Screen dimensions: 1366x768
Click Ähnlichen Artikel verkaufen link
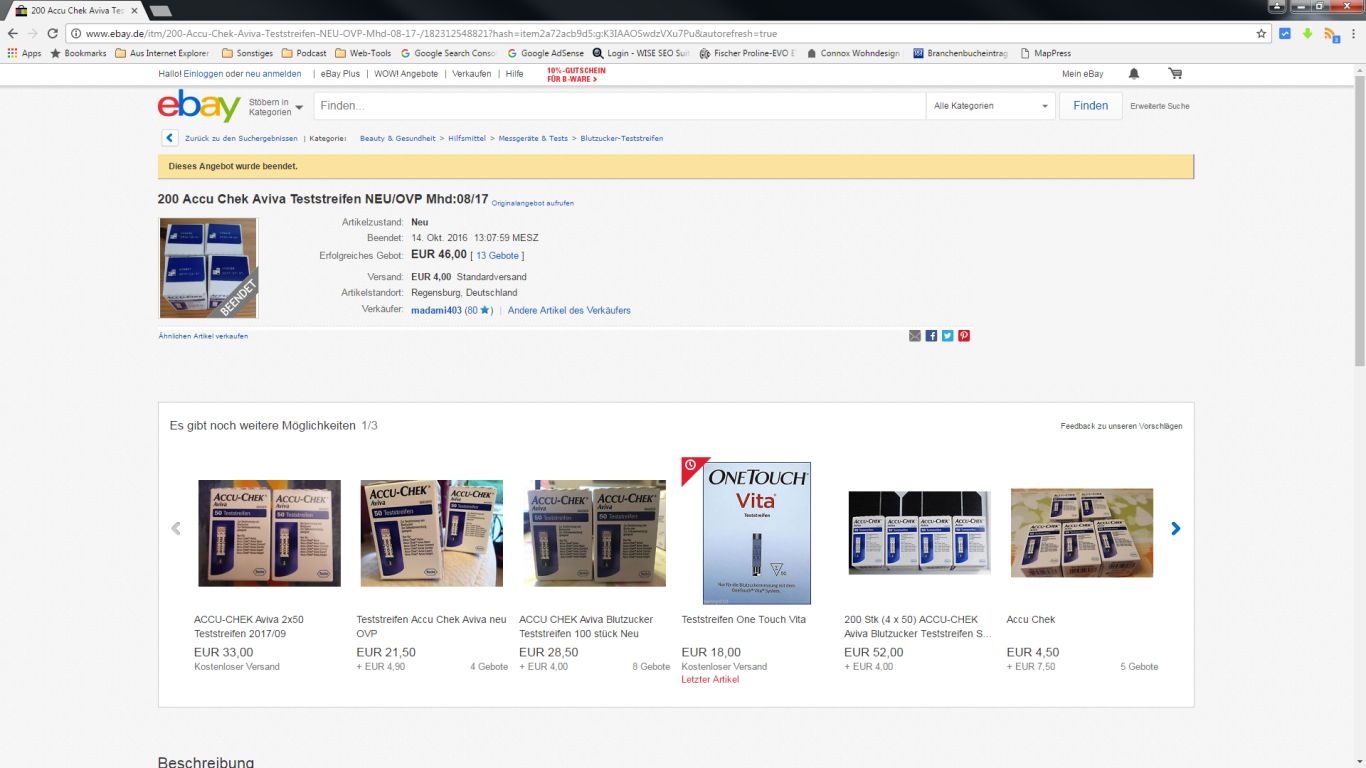[x=203, y=336]
